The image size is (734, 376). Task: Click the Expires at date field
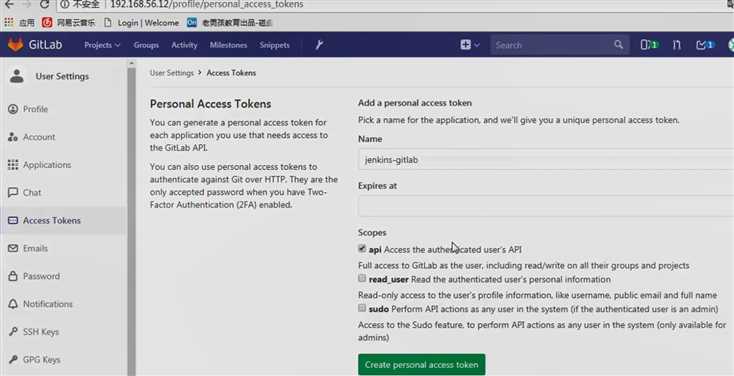(x=546, y=206)
